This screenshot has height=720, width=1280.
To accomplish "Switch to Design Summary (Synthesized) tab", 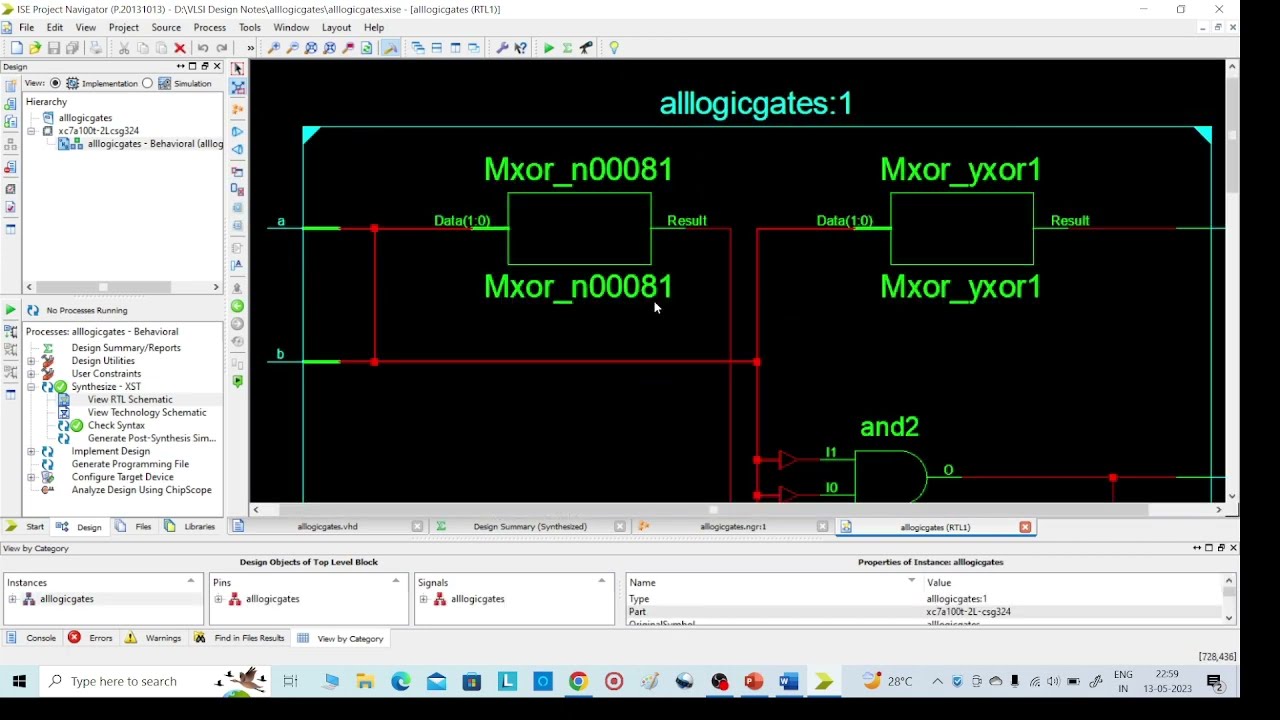I will click(530, 527).
